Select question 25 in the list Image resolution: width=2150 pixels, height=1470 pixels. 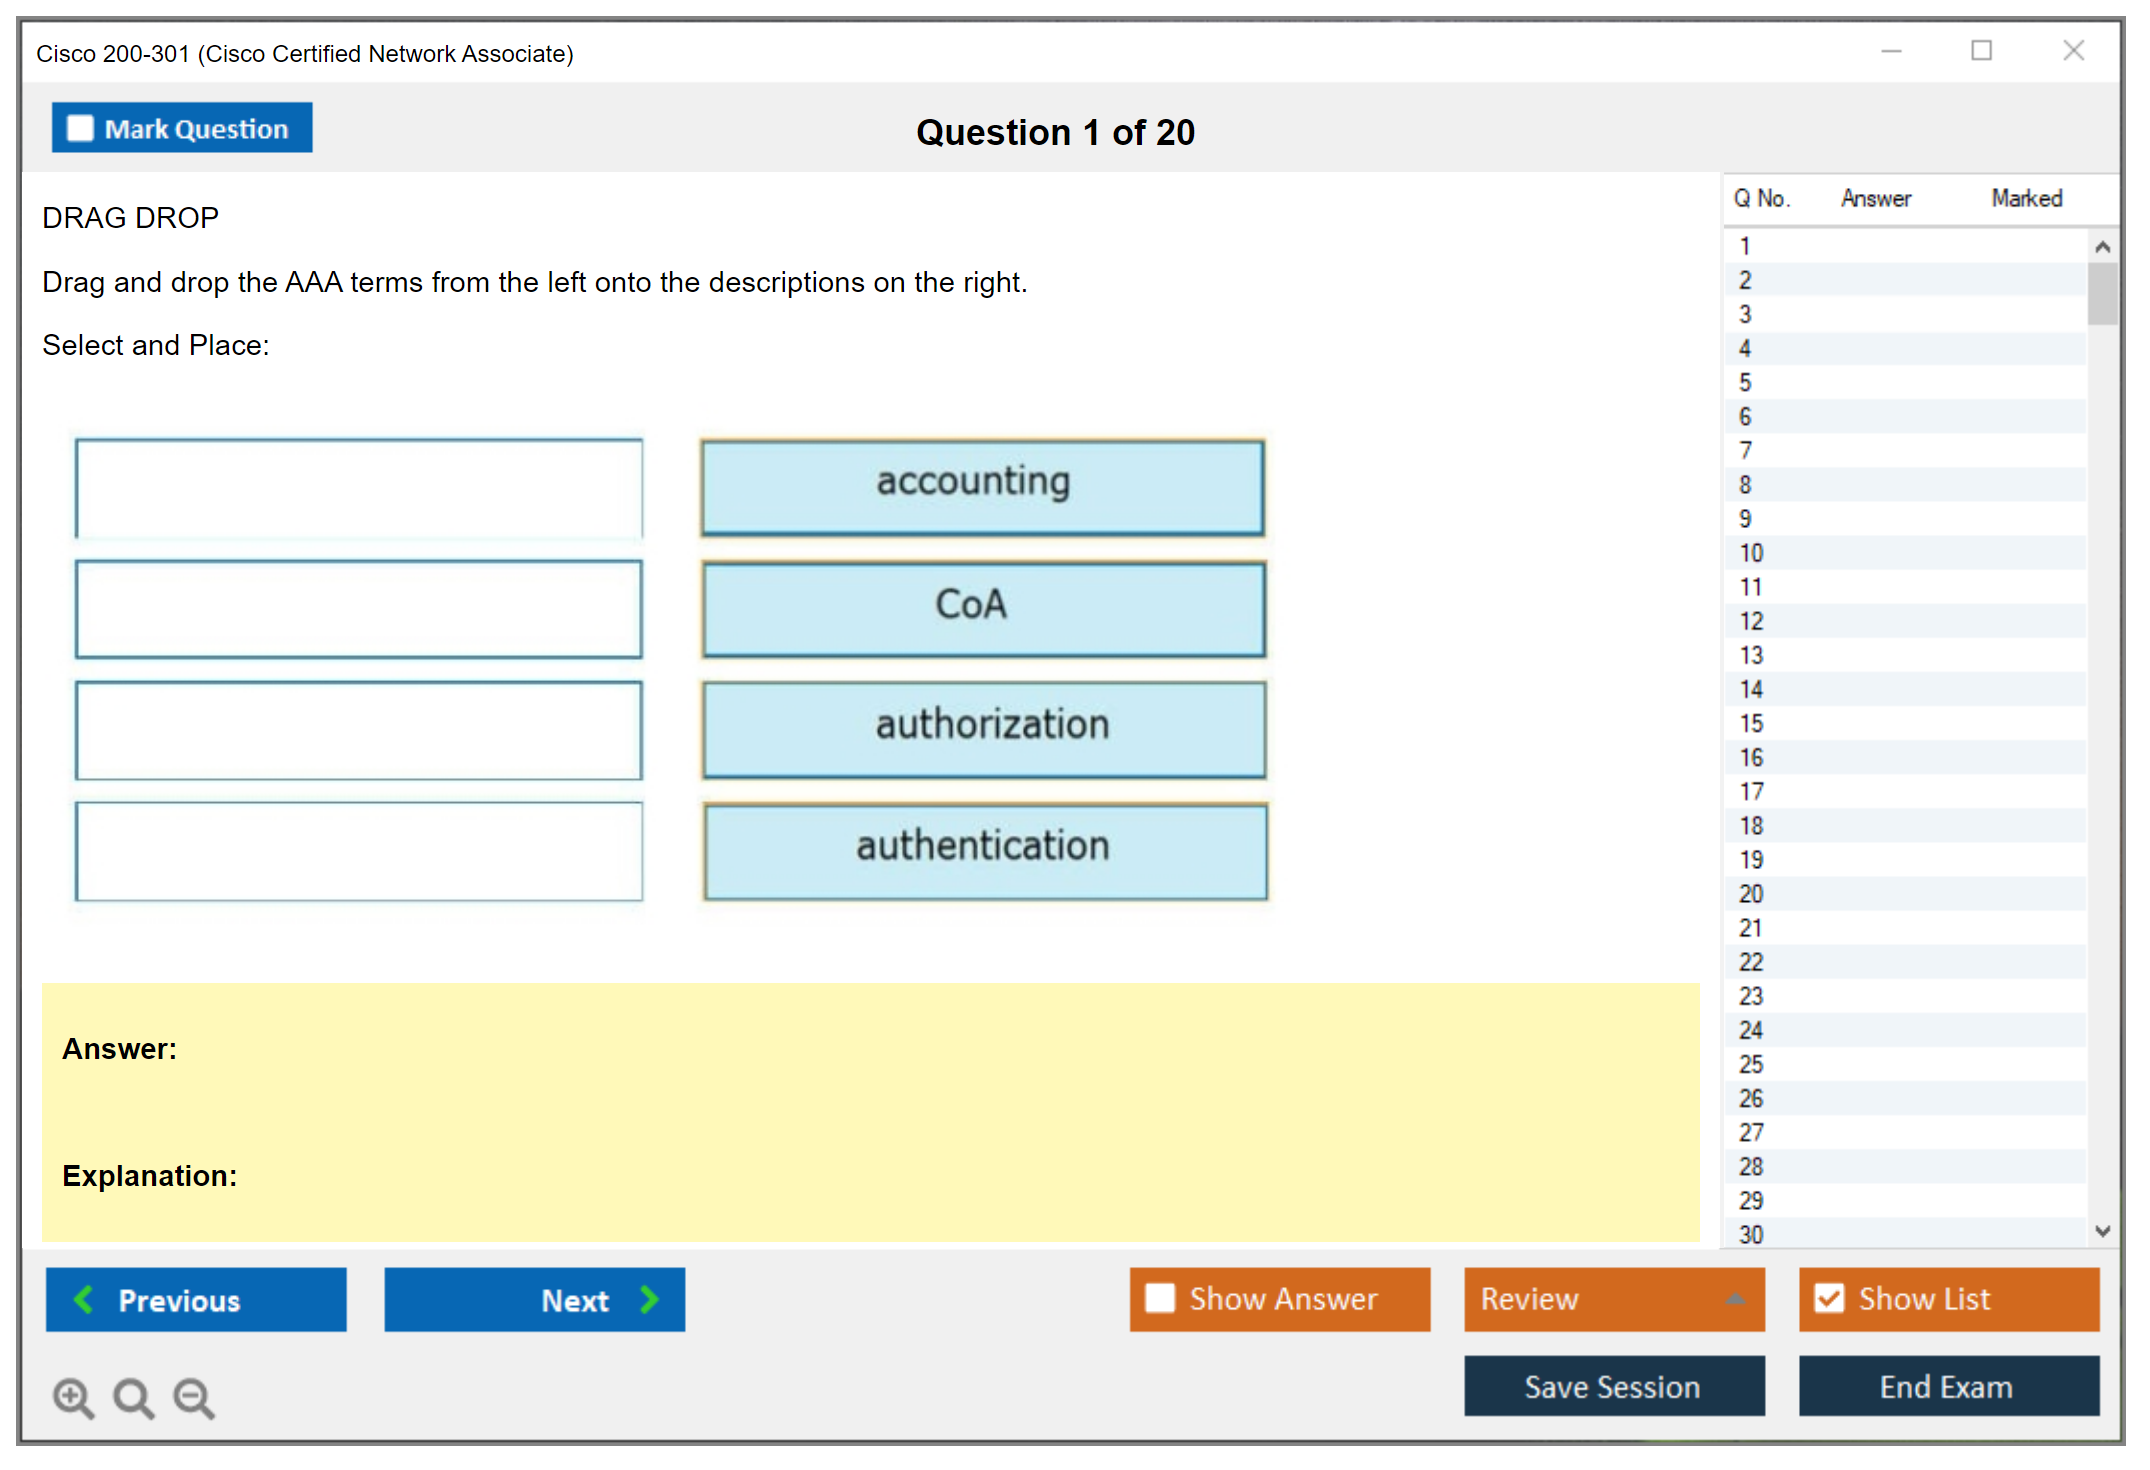coord(1751,1064)
